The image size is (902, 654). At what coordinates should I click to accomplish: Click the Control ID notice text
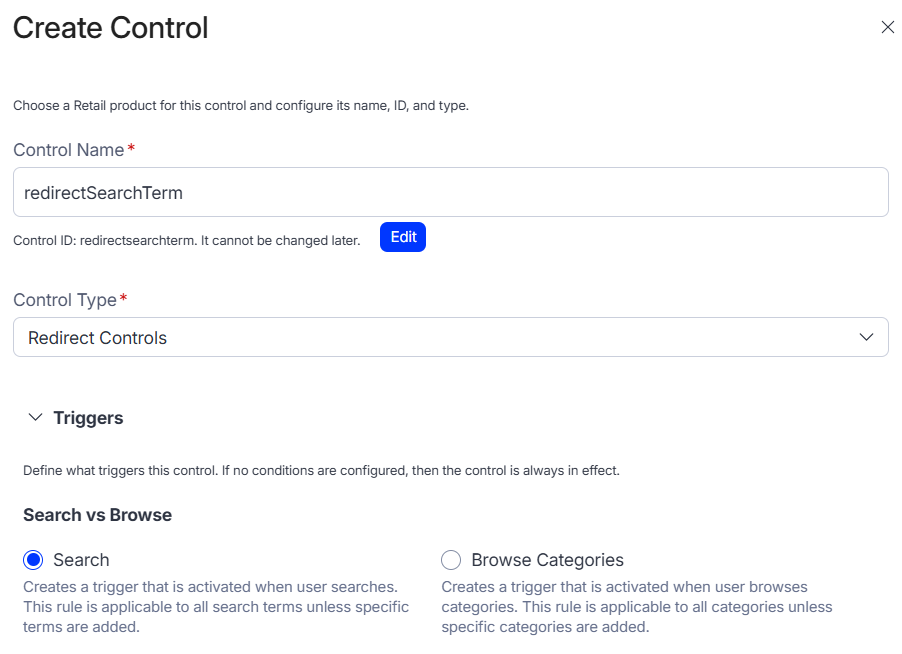186,240
